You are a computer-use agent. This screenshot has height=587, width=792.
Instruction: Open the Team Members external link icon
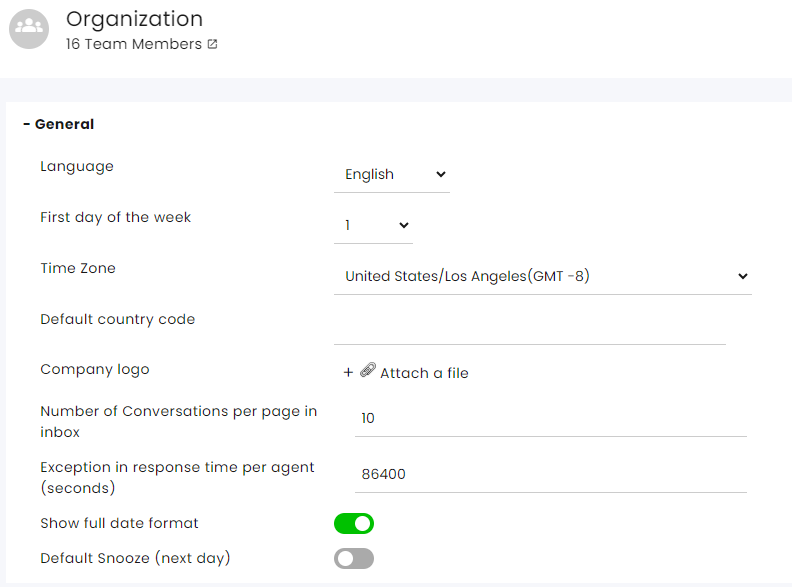[x=213, y=44]
